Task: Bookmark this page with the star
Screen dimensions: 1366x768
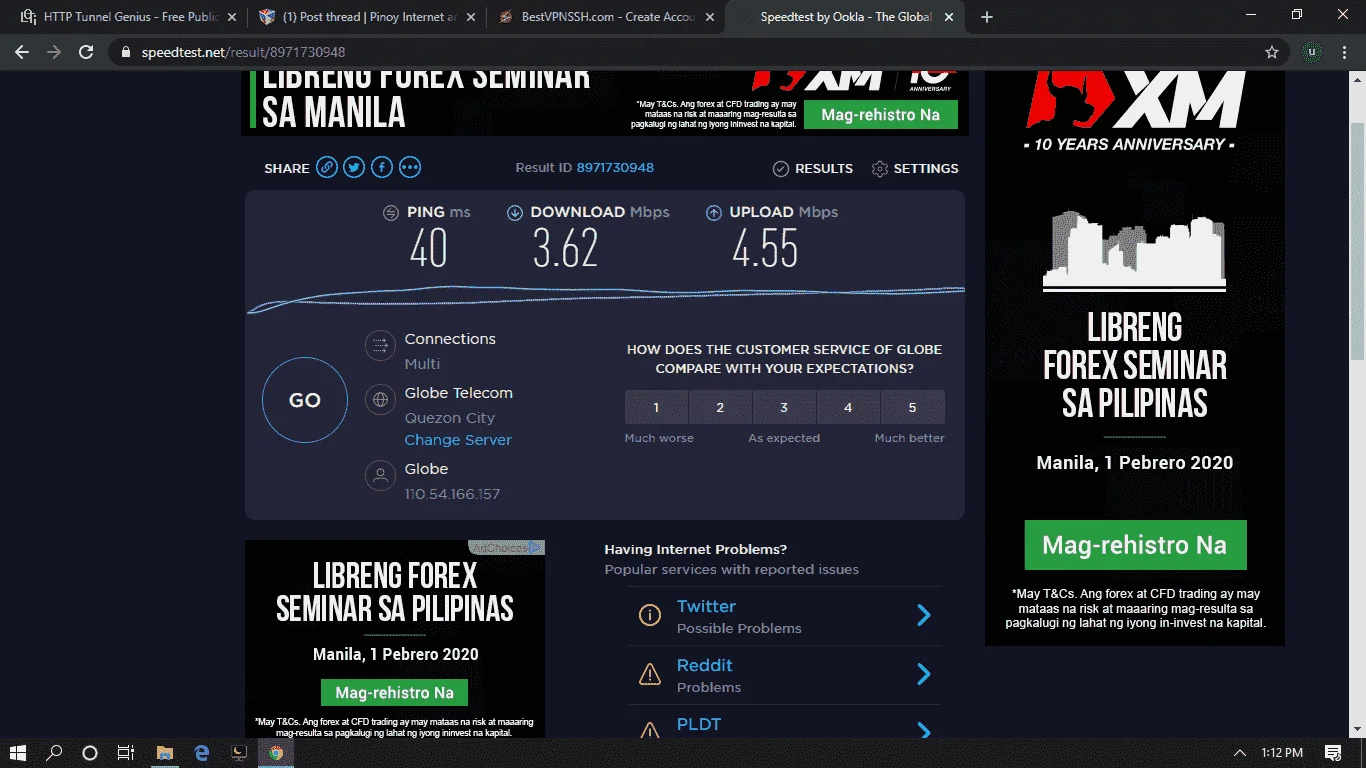Action: [1272, 52]
